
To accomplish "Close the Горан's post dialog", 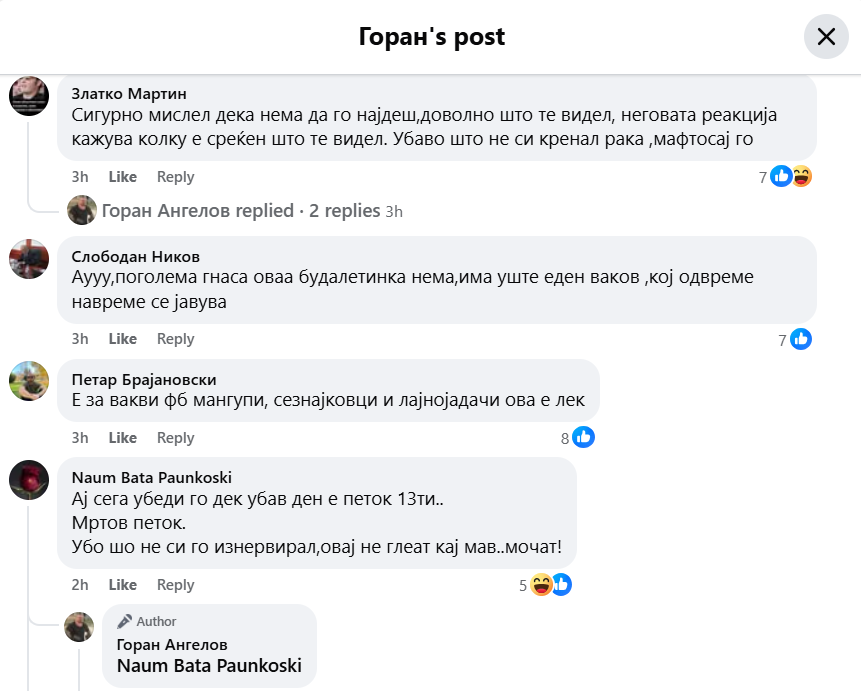I will [826, 37].
